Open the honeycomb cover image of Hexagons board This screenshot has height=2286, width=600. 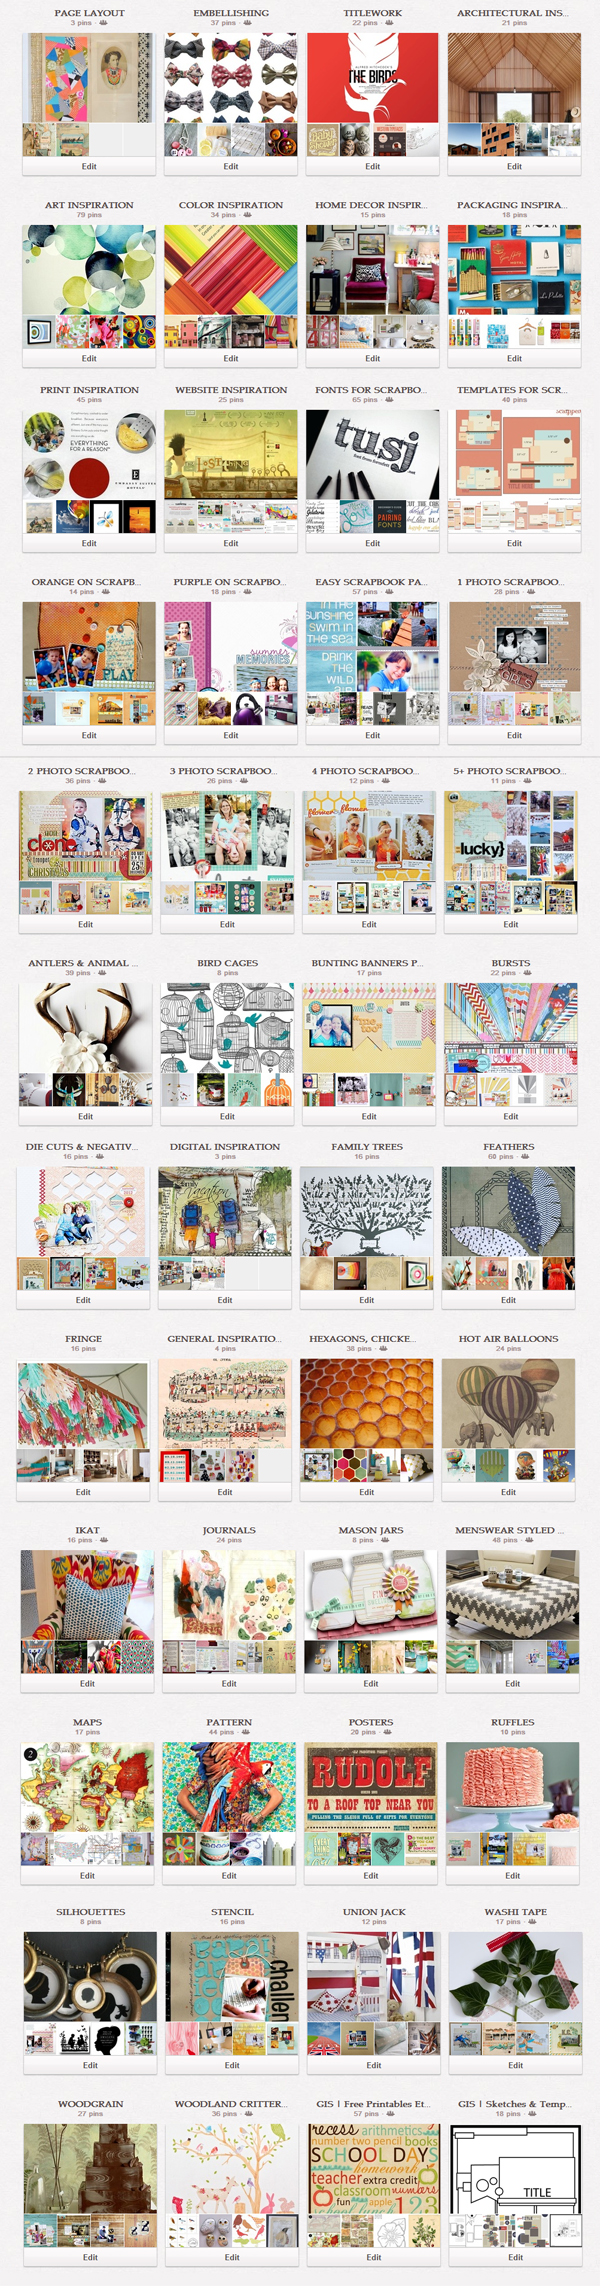click(x=367, y=1403)
